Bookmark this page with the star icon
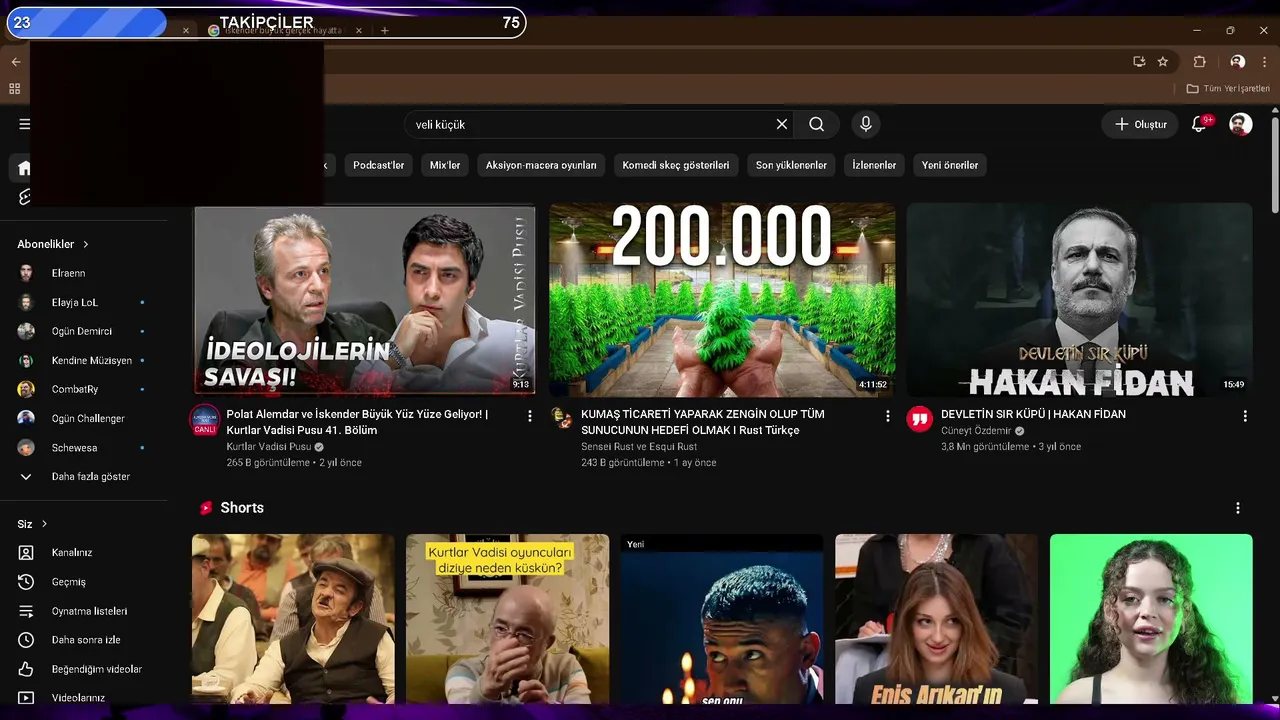The height and width of the screenshot is (720, 1280). [1162, 61]
